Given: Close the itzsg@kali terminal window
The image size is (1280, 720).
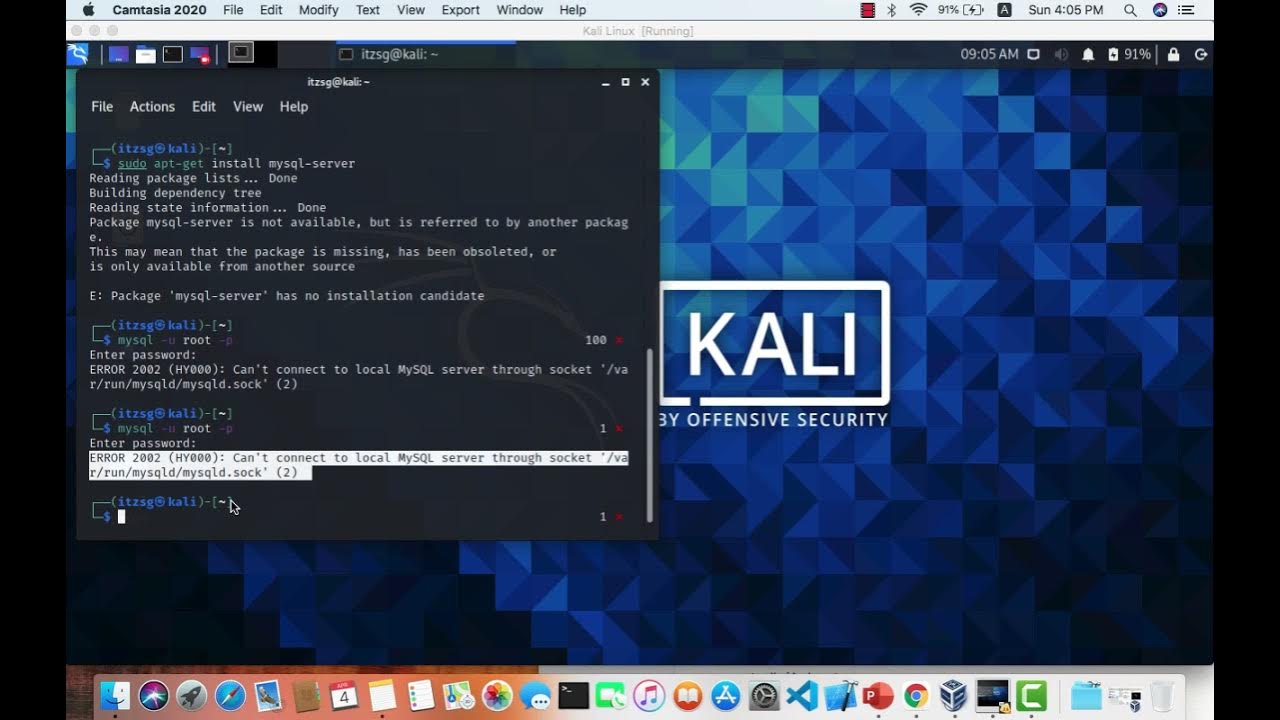Looking at the screenshot, I should [645, 82].
